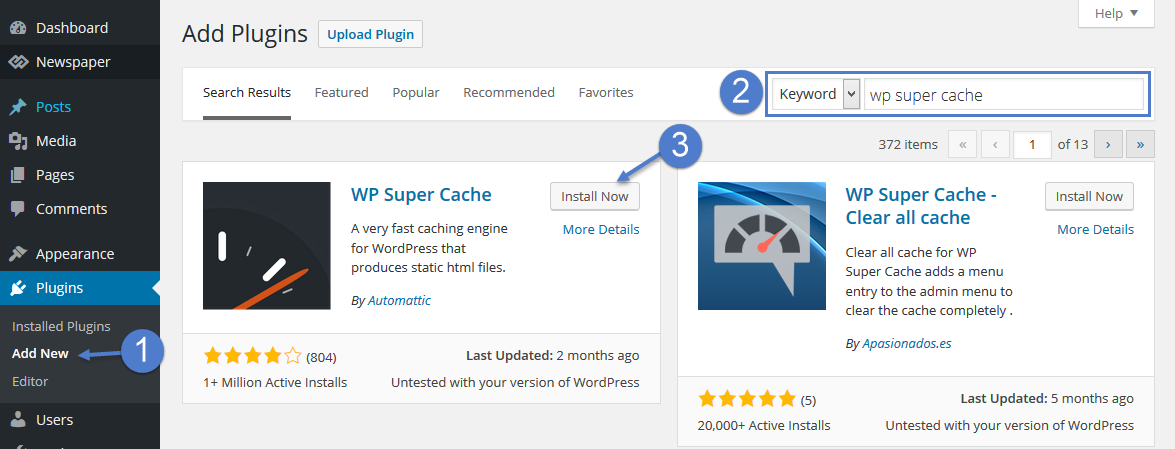Click the 20,000+ Active Installs text
Image resolution: width=1175 pixels, height=449 pixels.
(x=764, y=425)
